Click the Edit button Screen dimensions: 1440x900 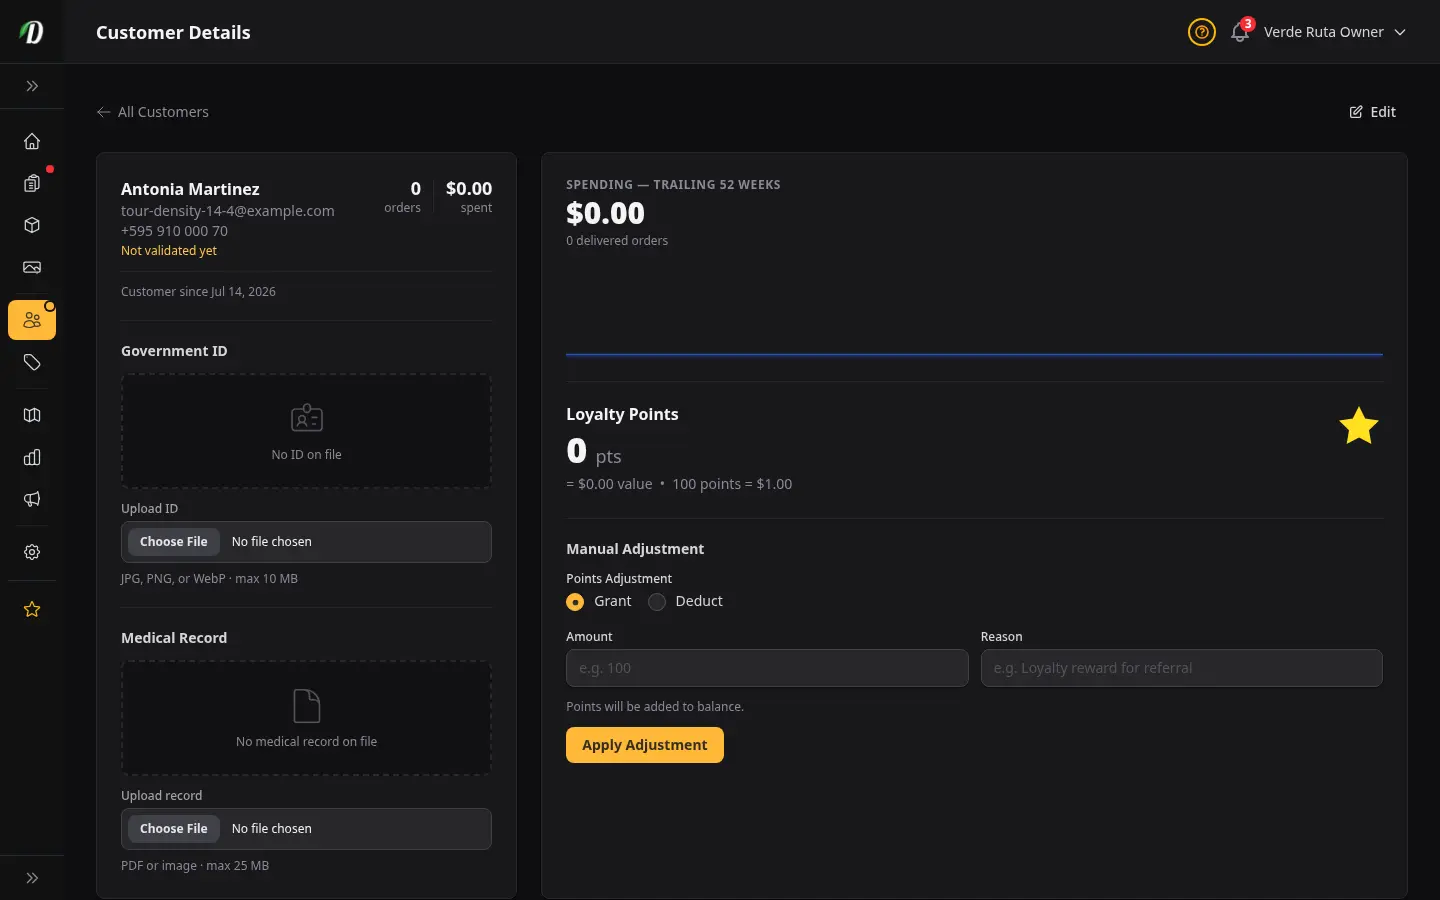tap(1373, 112)
